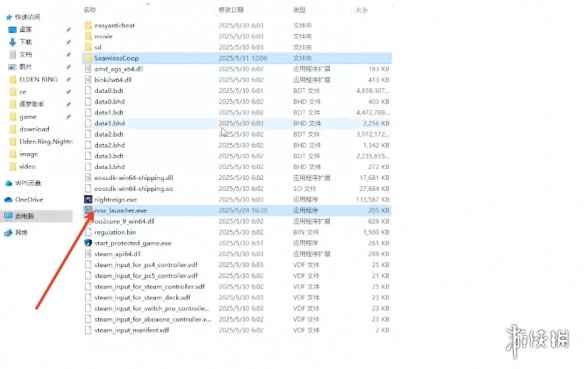The height and width of the screenshot is (369, 584).
Task: Select steam_input_for_switch_pro_controller file name
Action: tap(152, 308)
